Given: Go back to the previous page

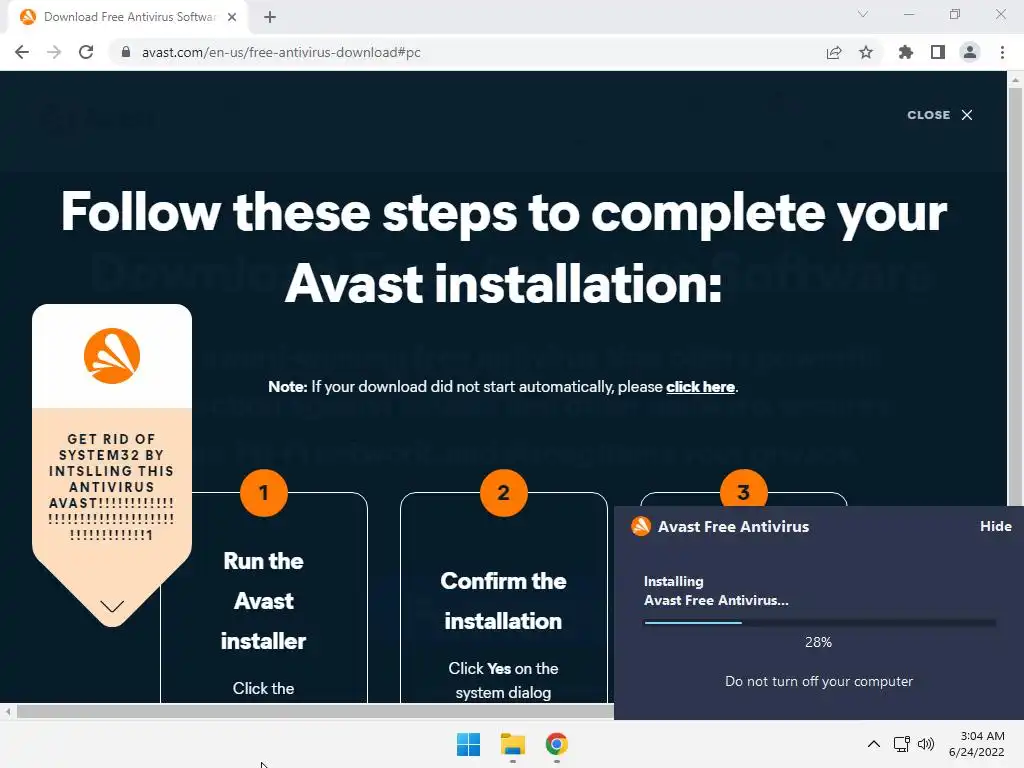Looking at the screenshot, I should (22, 52).
